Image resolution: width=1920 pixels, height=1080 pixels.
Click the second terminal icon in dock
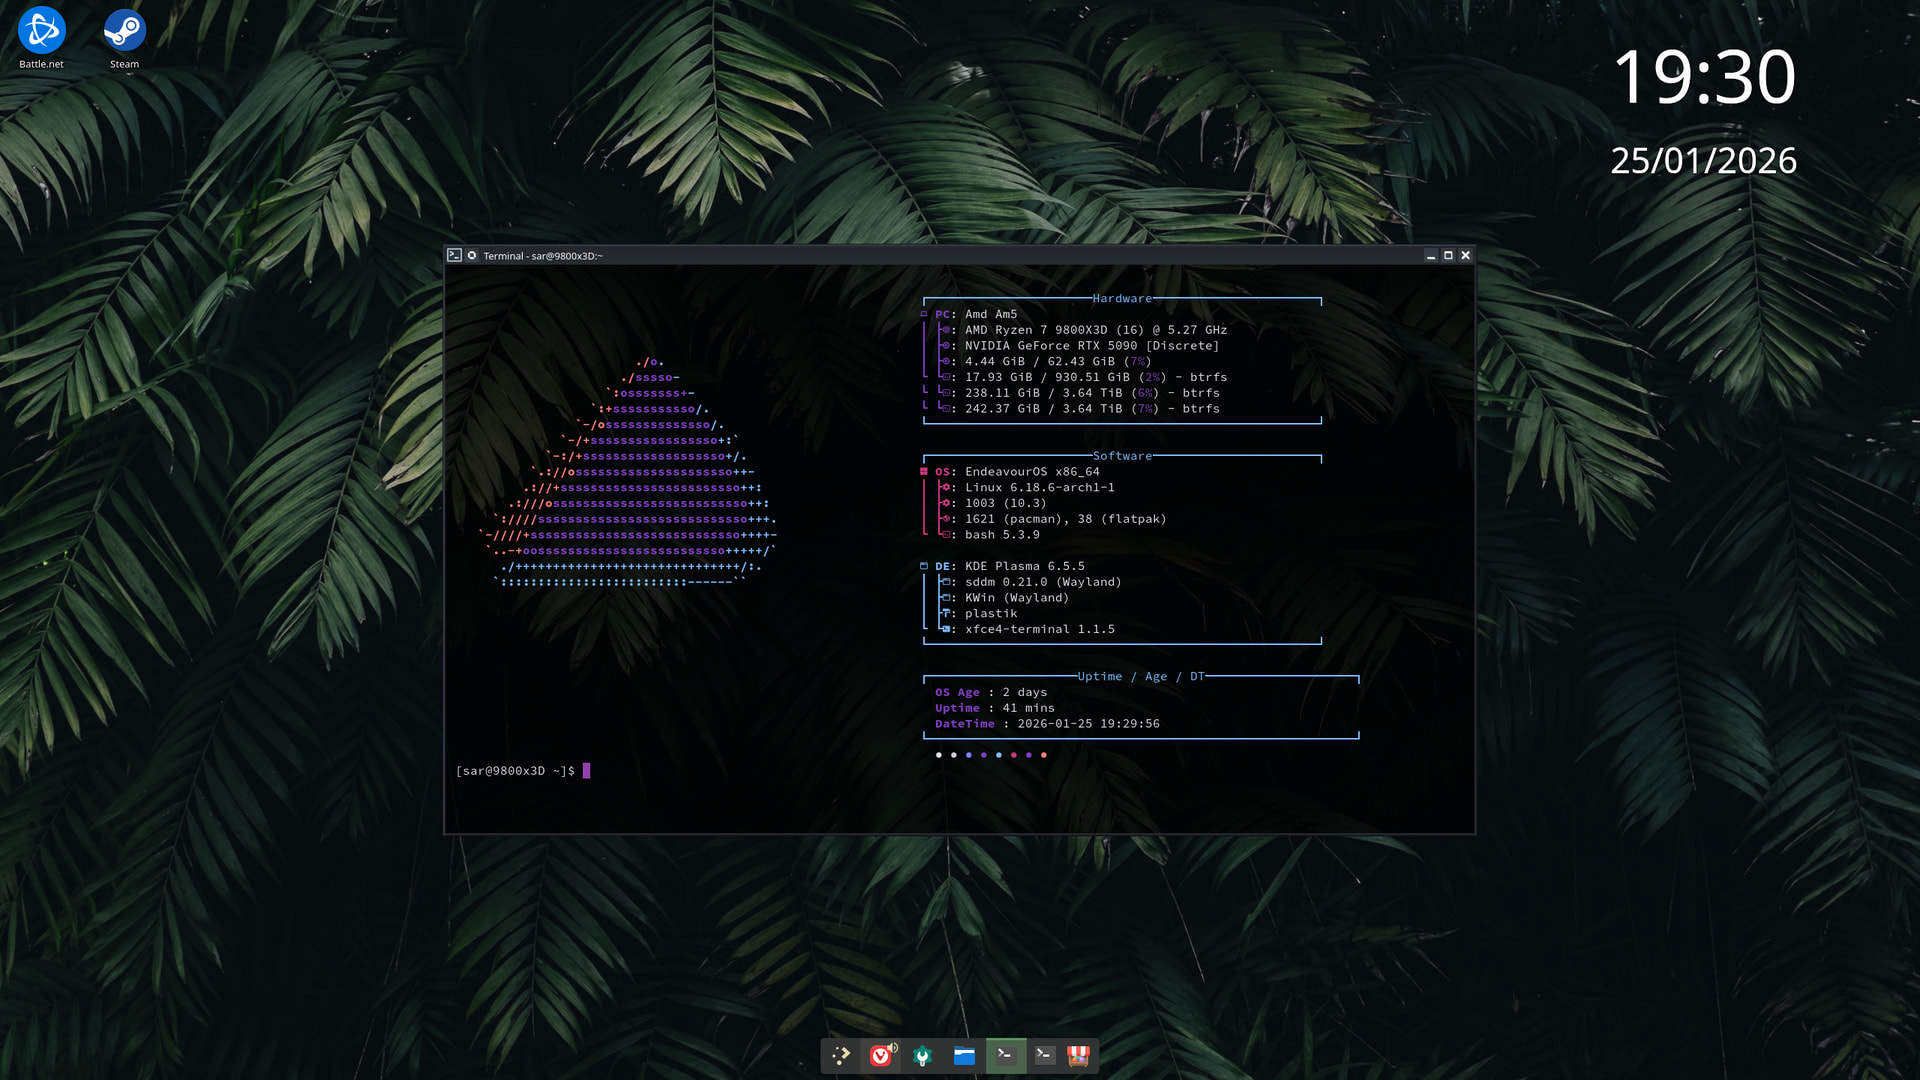tap(1044, 1055)
